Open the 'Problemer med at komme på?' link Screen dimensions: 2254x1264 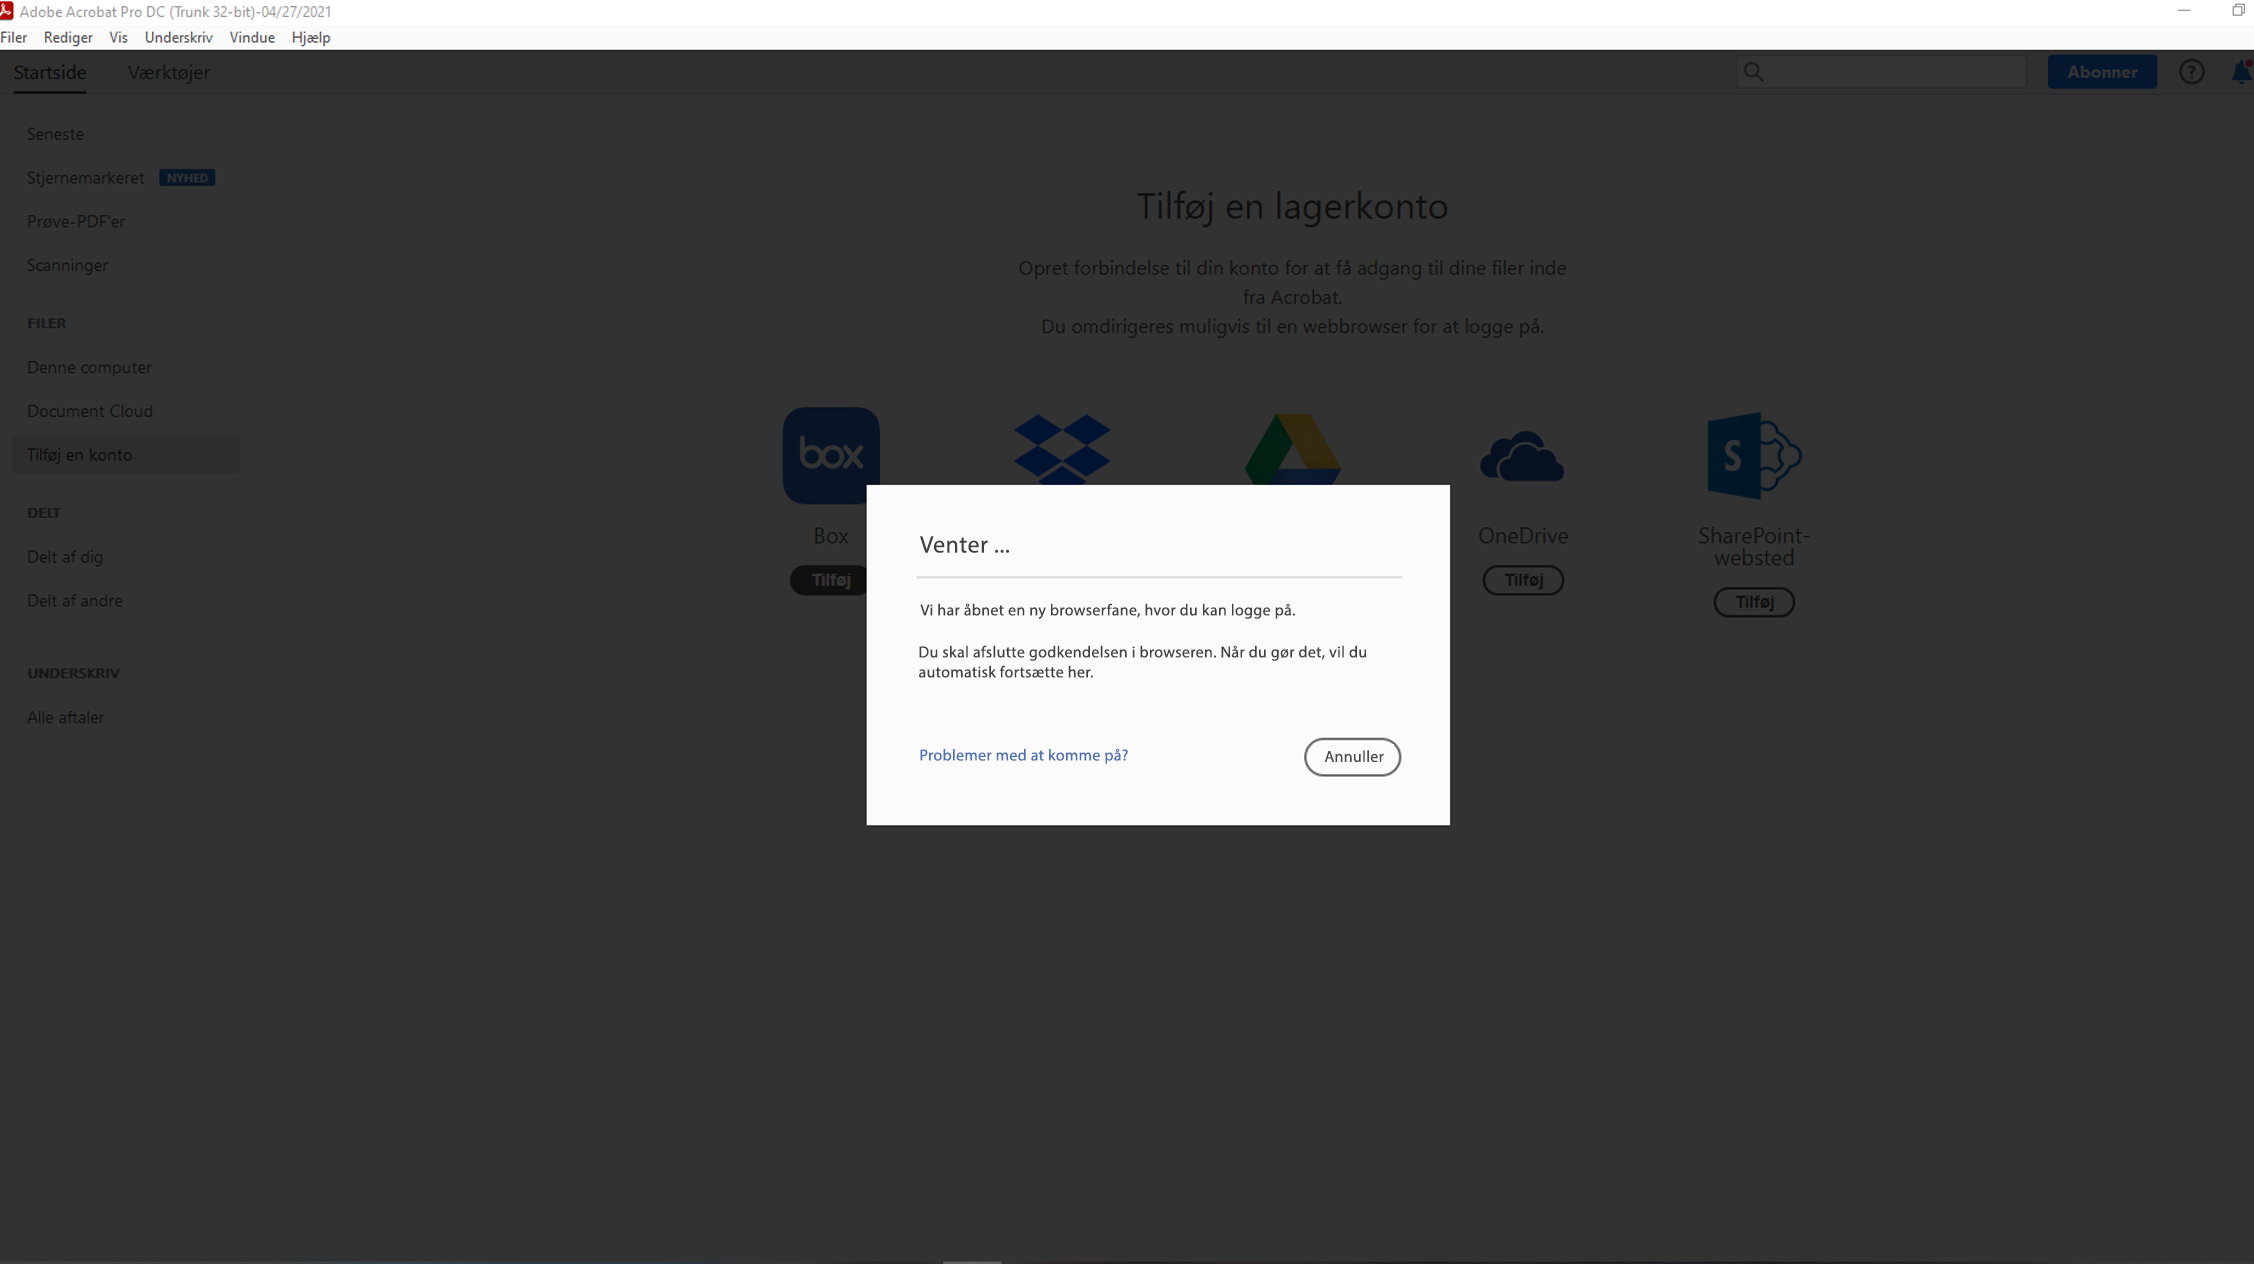(1022, 755)
